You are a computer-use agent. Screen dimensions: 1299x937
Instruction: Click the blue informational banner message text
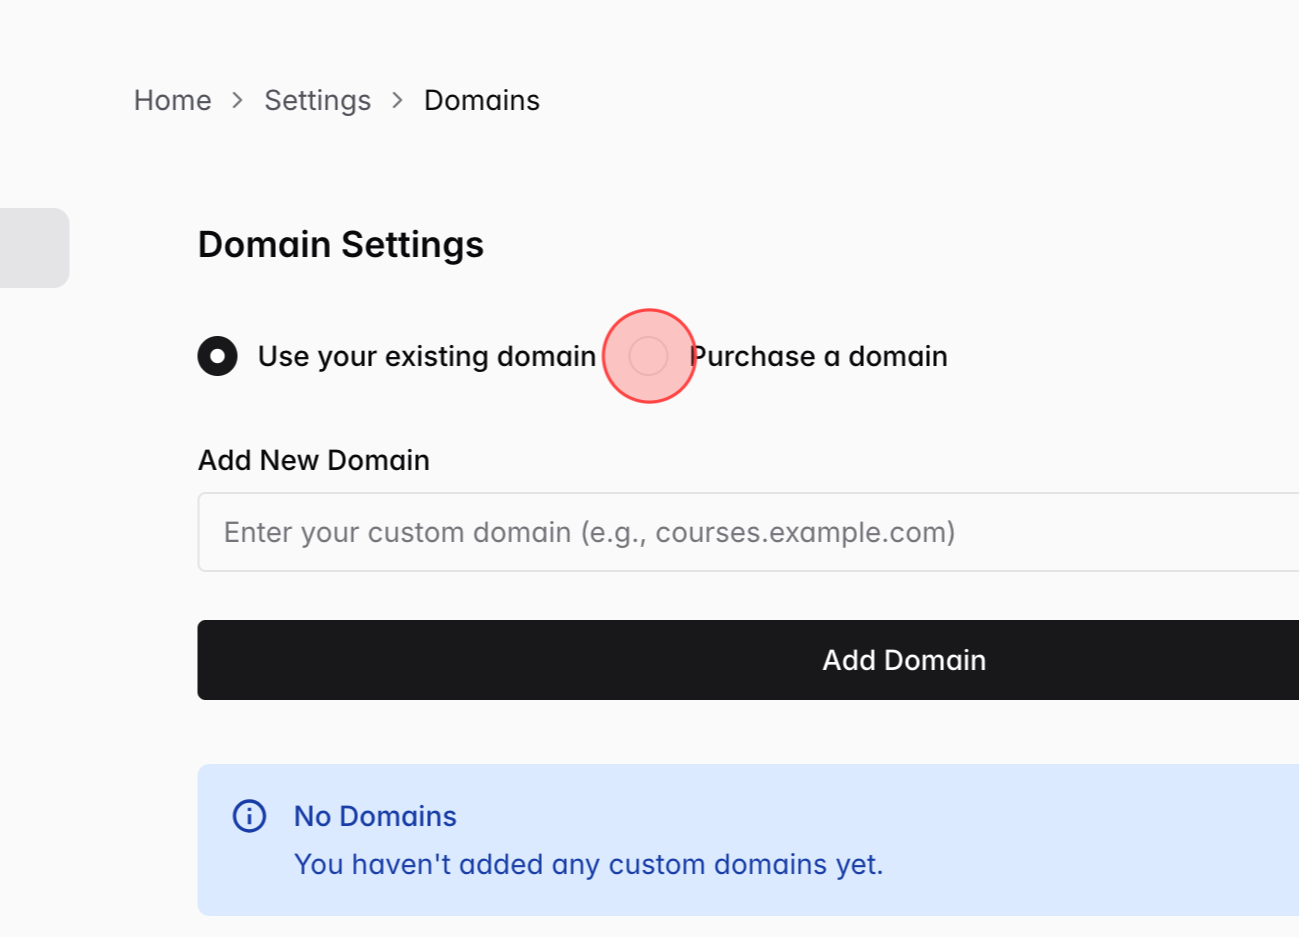[x=588, y=864]
